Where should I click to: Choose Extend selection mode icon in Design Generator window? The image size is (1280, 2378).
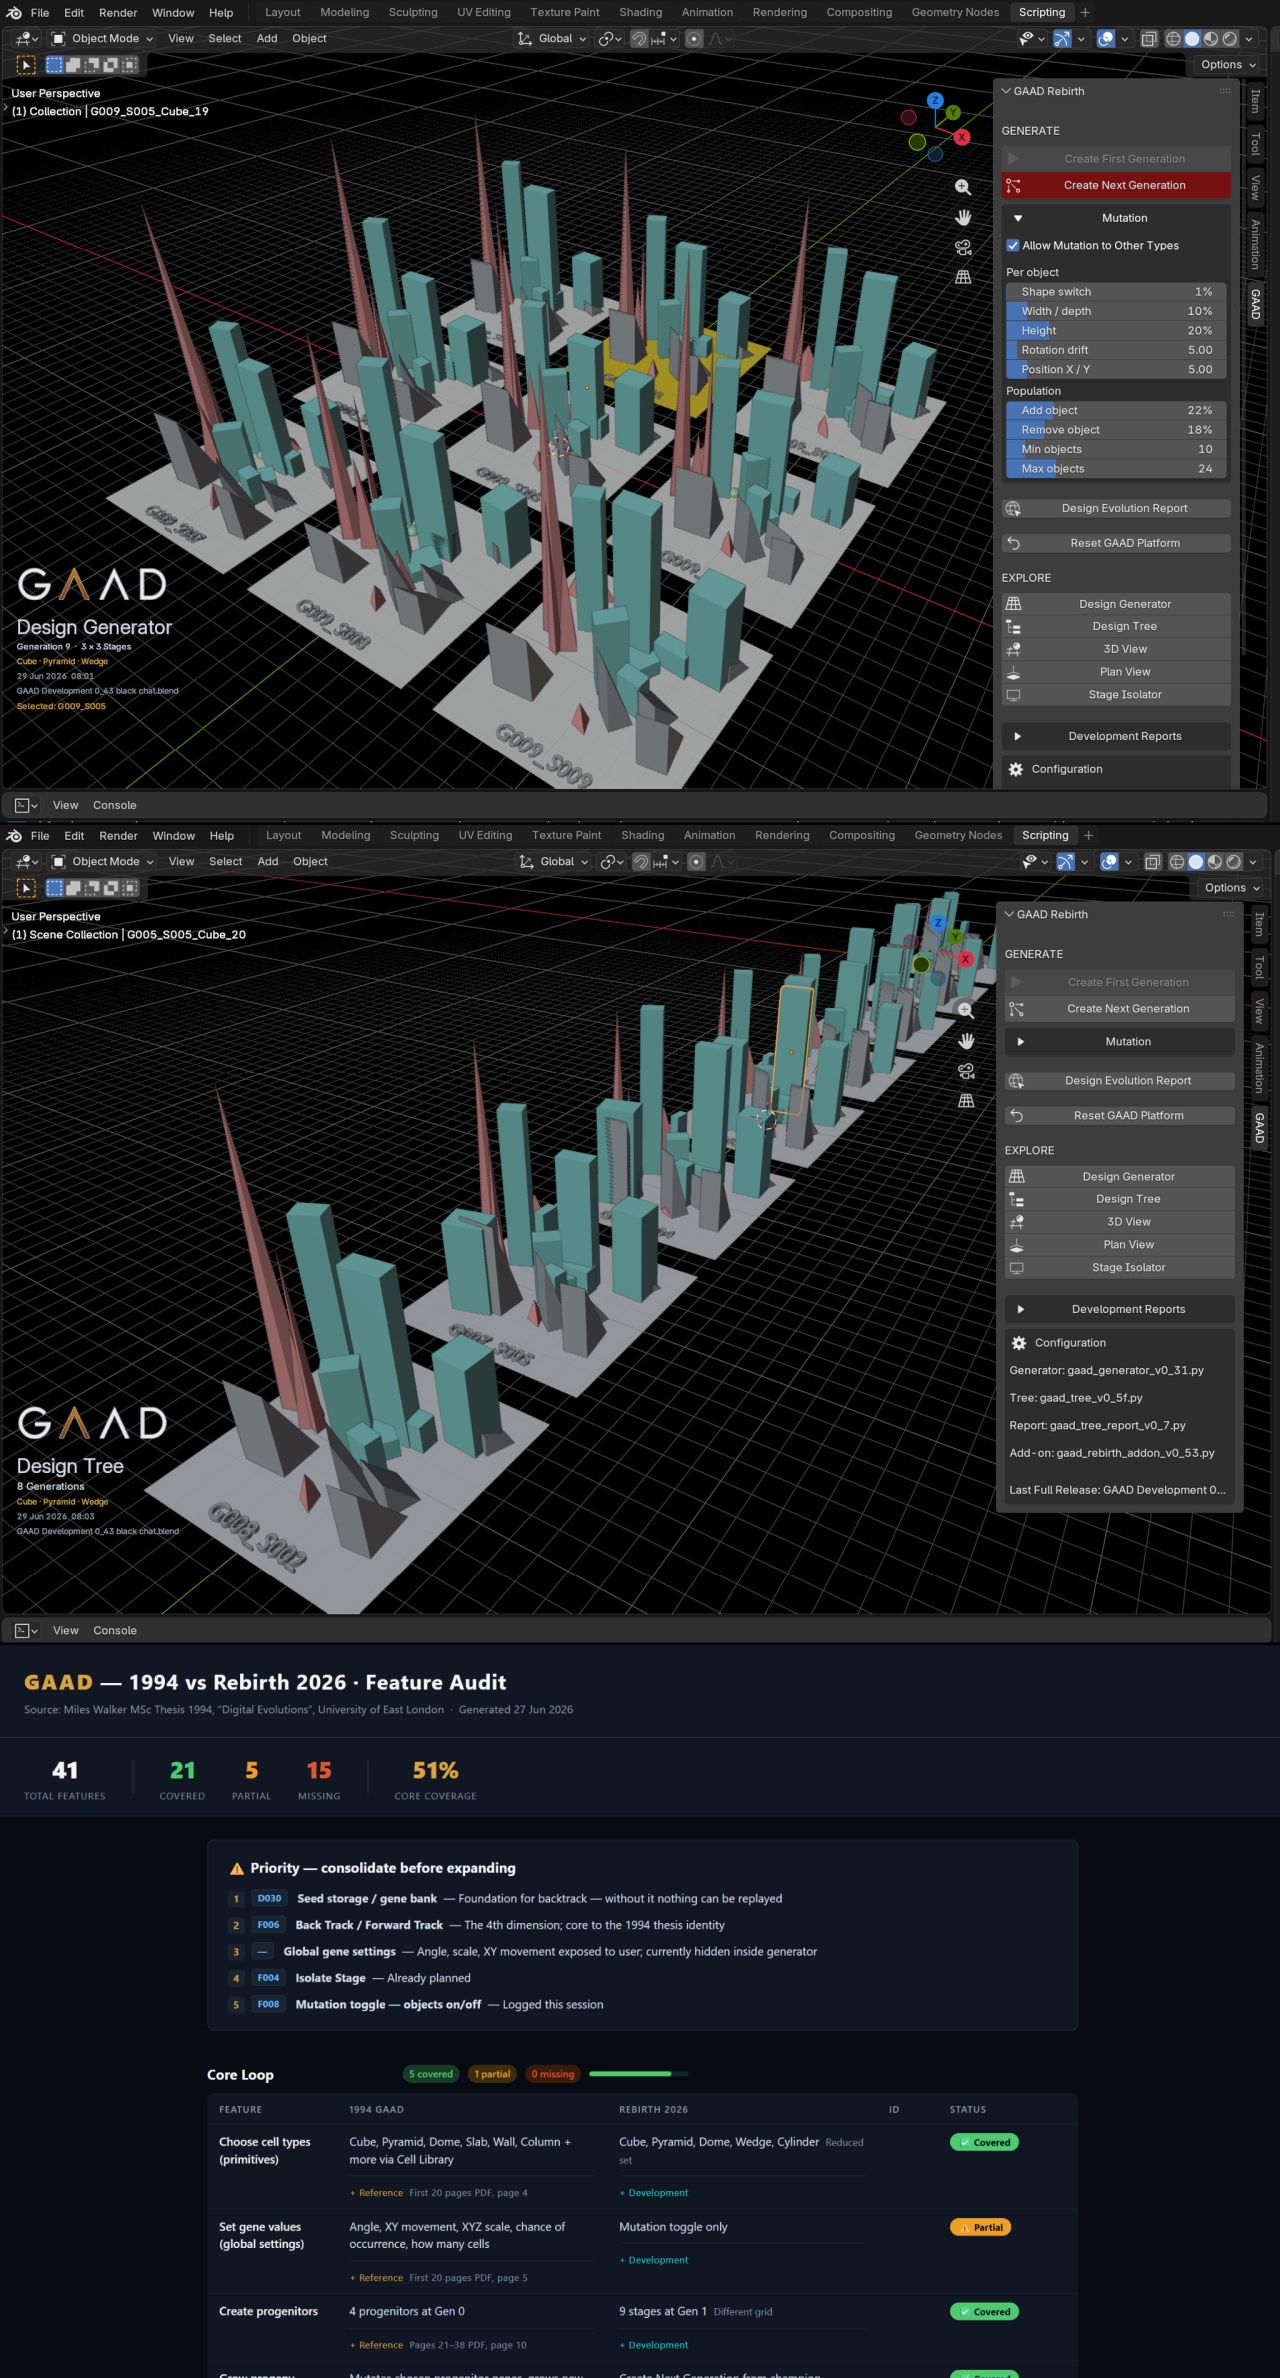(73, 65)
